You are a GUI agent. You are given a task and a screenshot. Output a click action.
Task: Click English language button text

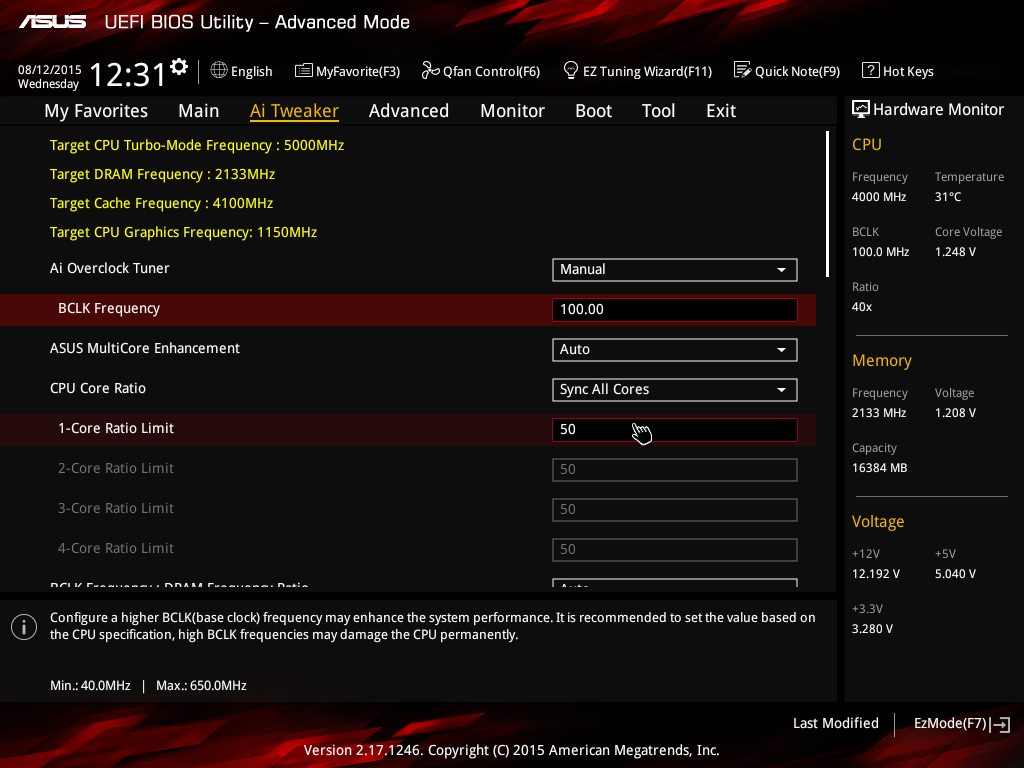(x=251, y=71)
